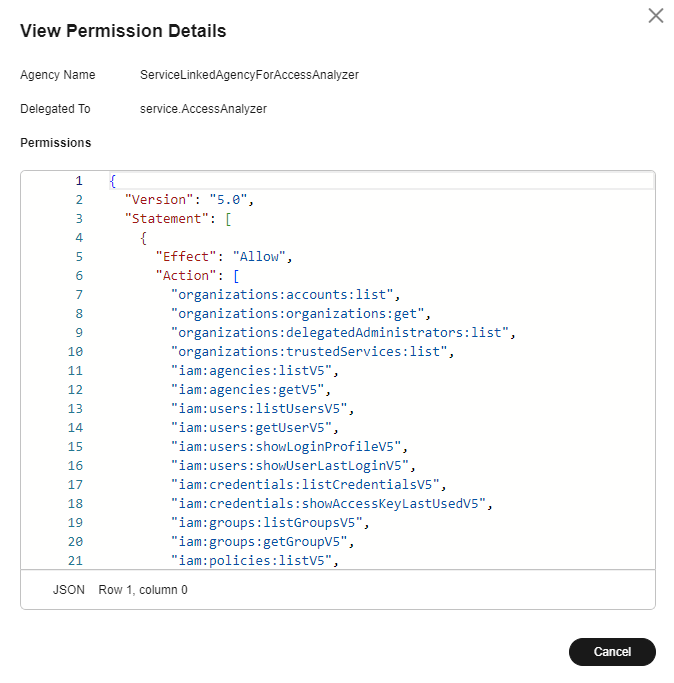Click the Row 1, column 0 indicator
The image size is (674, 683).
[143, 590]
